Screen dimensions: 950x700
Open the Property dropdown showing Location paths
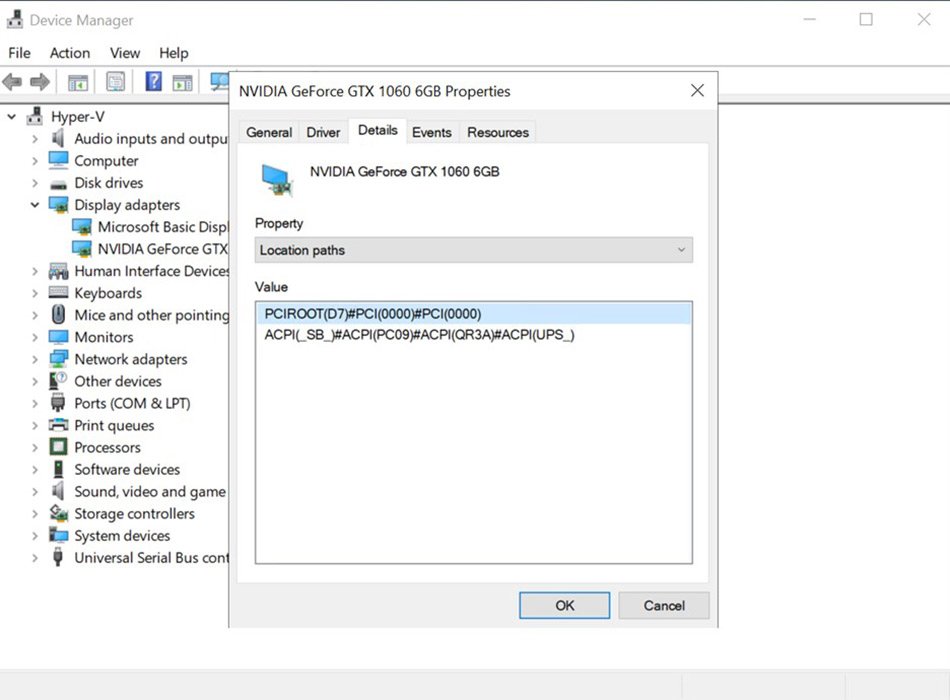coord(473,250)
